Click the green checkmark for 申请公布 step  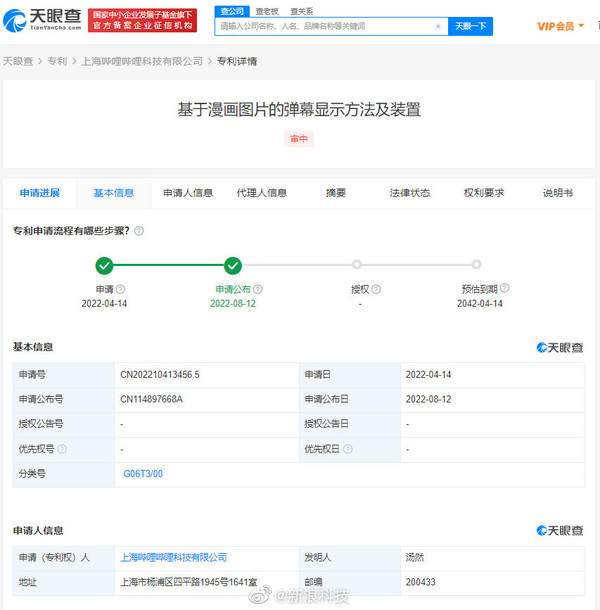[x=233, y=266]
